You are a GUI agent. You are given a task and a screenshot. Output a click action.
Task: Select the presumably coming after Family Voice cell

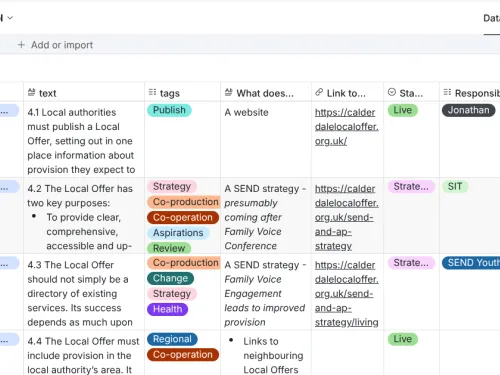click(266, 216)
